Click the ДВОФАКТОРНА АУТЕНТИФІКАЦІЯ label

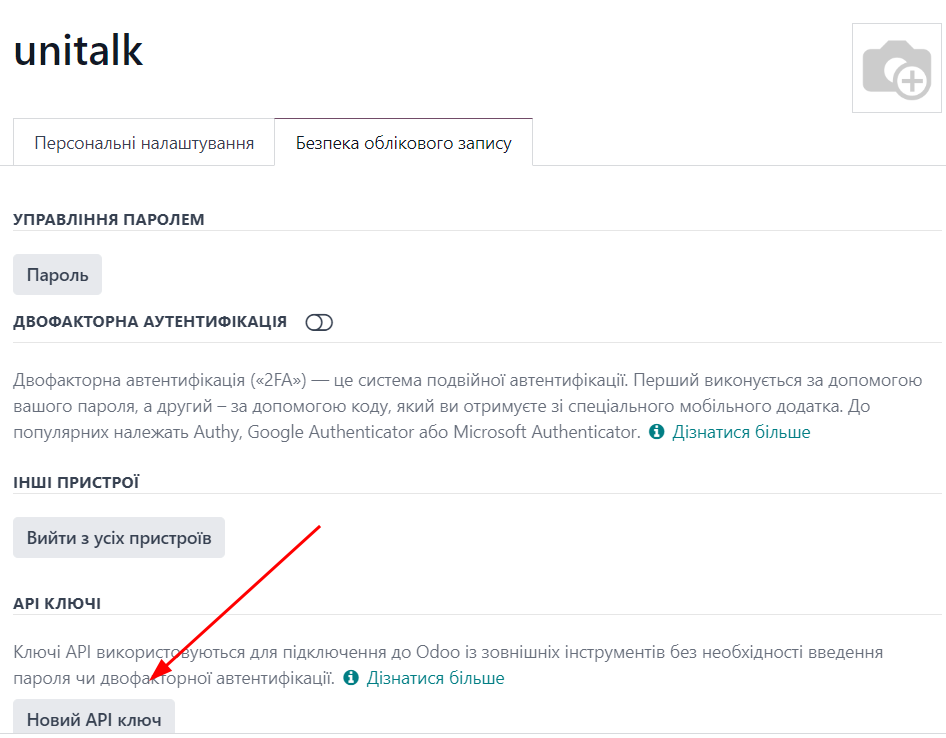tap(150, 322)
